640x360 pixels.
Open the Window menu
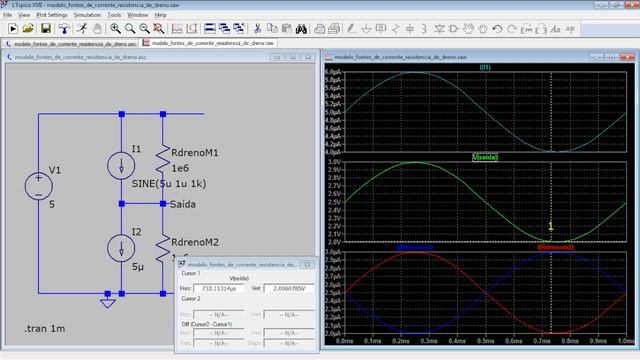138,15
